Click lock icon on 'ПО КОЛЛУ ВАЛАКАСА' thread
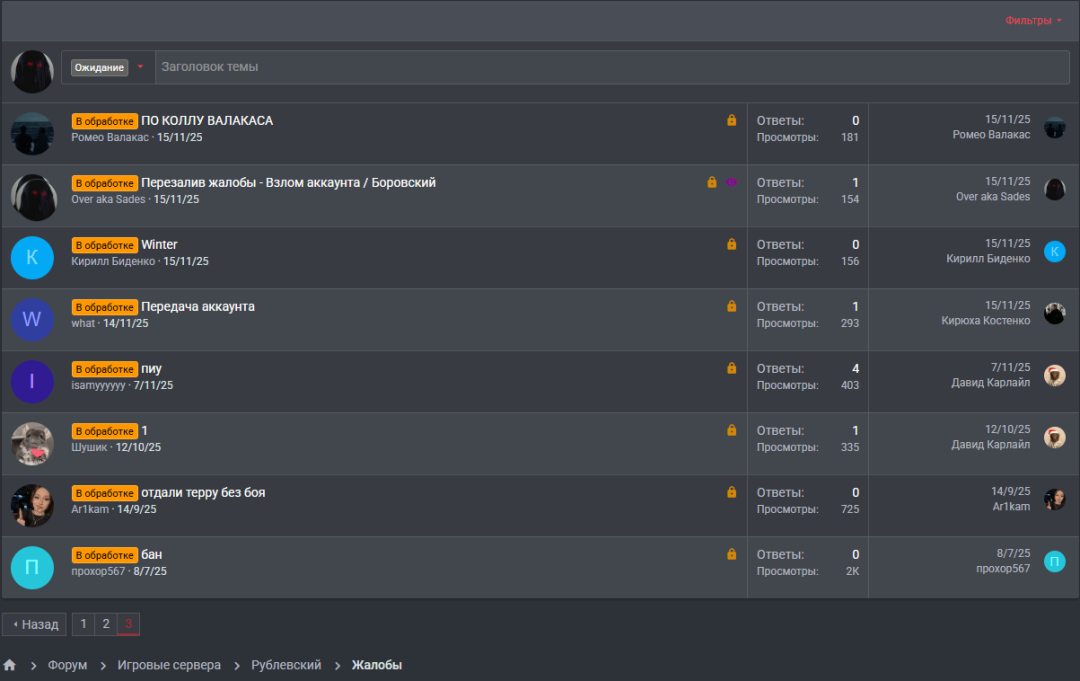 pos(731,120)
